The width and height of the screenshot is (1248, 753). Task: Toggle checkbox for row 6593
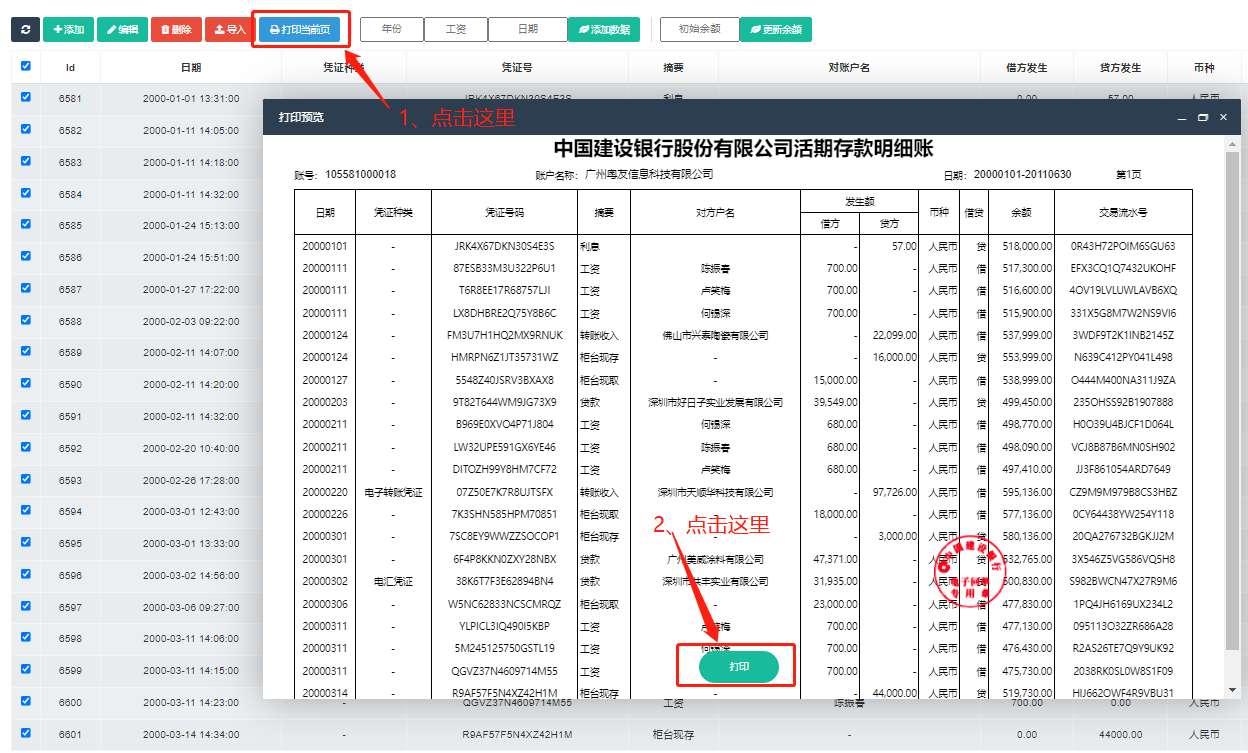[x=26, y=479]
